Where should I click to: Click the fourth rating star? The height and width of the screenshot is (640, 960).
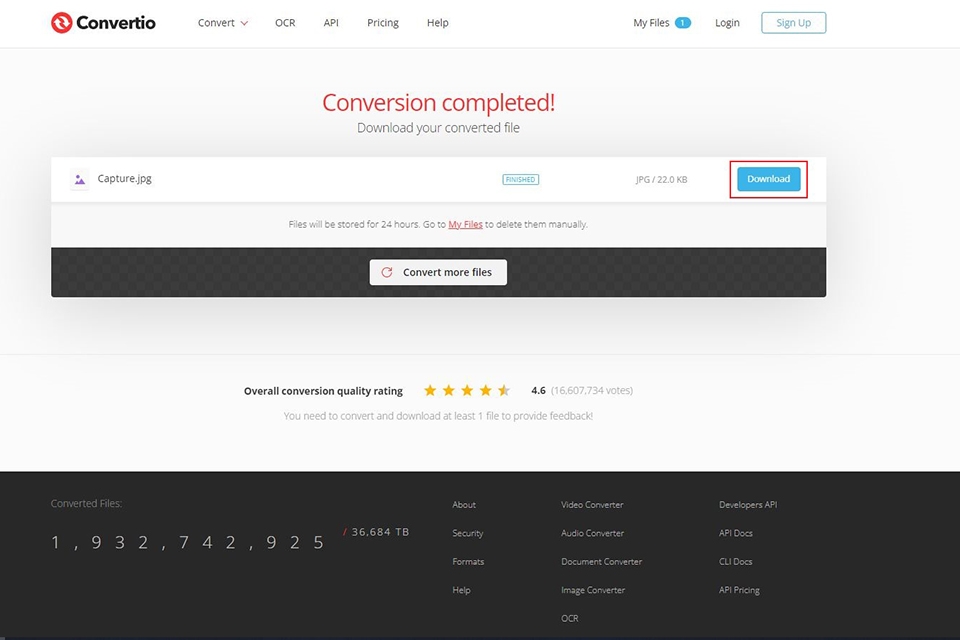[486, 390]
